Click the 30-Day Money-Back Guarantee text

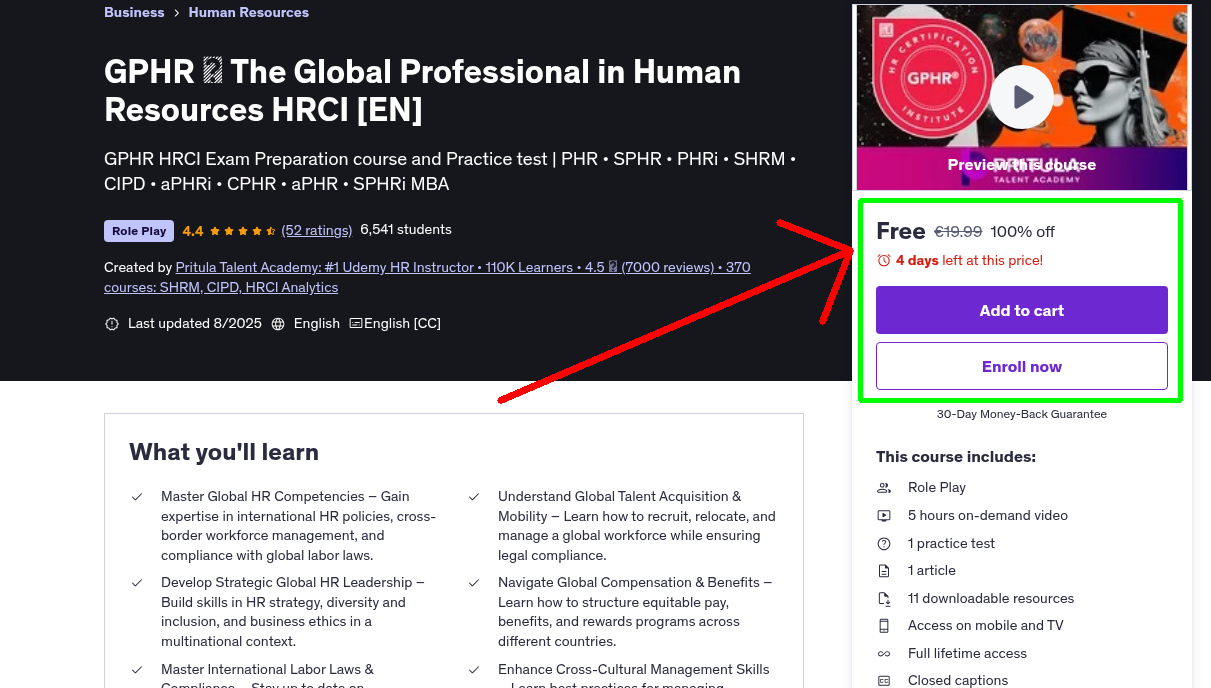(x=1022, y=414)
